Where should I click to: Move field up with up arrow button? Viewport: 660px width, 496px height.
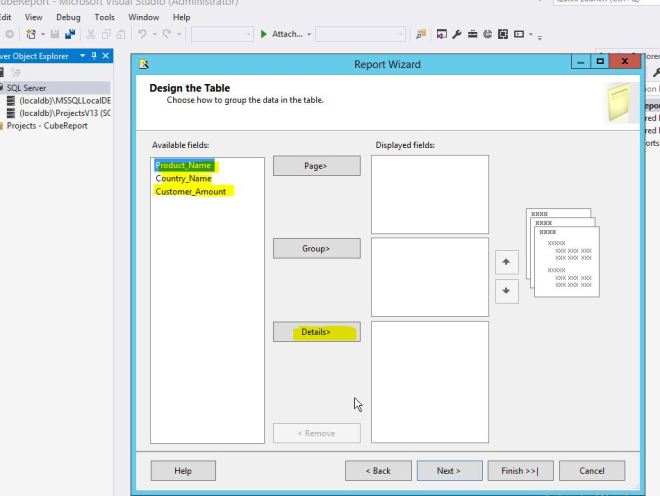(x=507, y=262)
